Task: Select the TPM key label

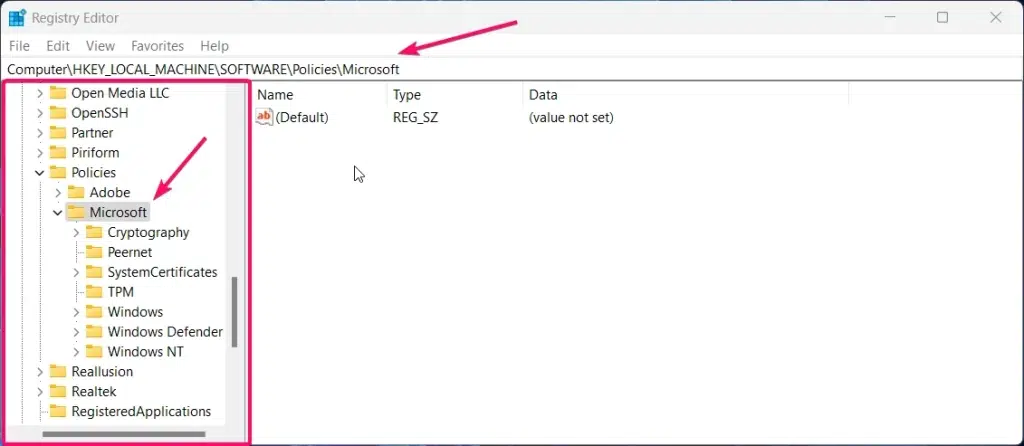Action: click(x=121, y=292)
